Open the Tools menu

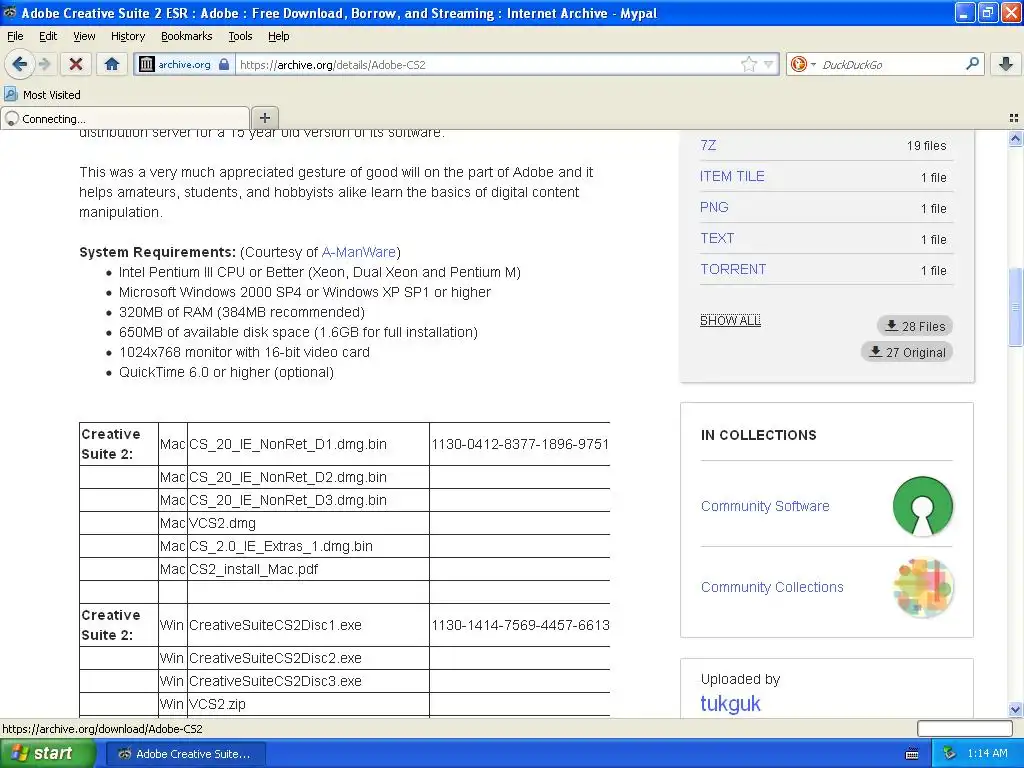[x=240, y=37]
